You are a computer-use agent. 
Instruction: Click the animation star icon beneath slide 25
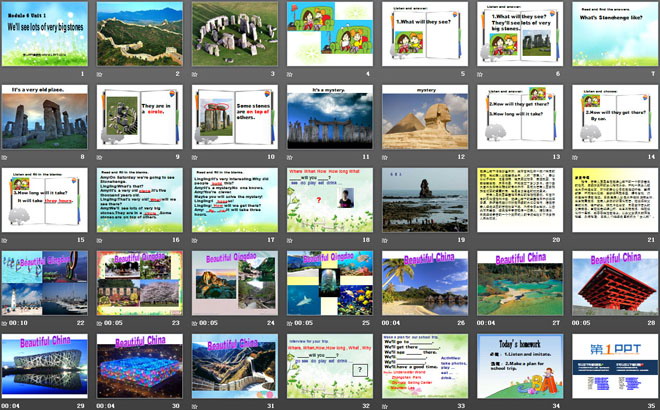tap(290, 323)
